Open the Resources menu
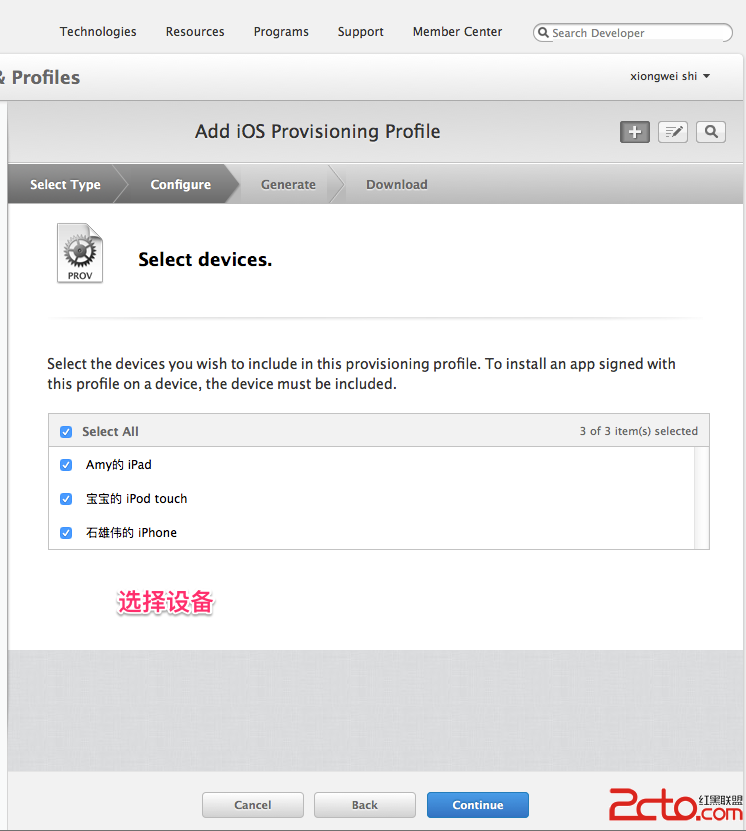This screenshot has width=746, height=831. 195,32
